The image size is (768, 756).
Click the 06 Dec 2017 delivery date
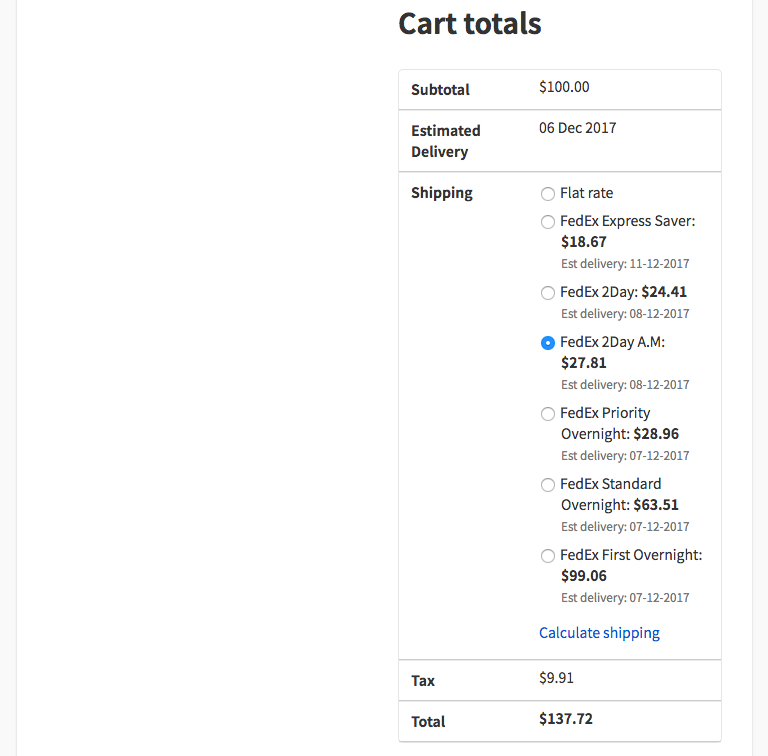577,128
